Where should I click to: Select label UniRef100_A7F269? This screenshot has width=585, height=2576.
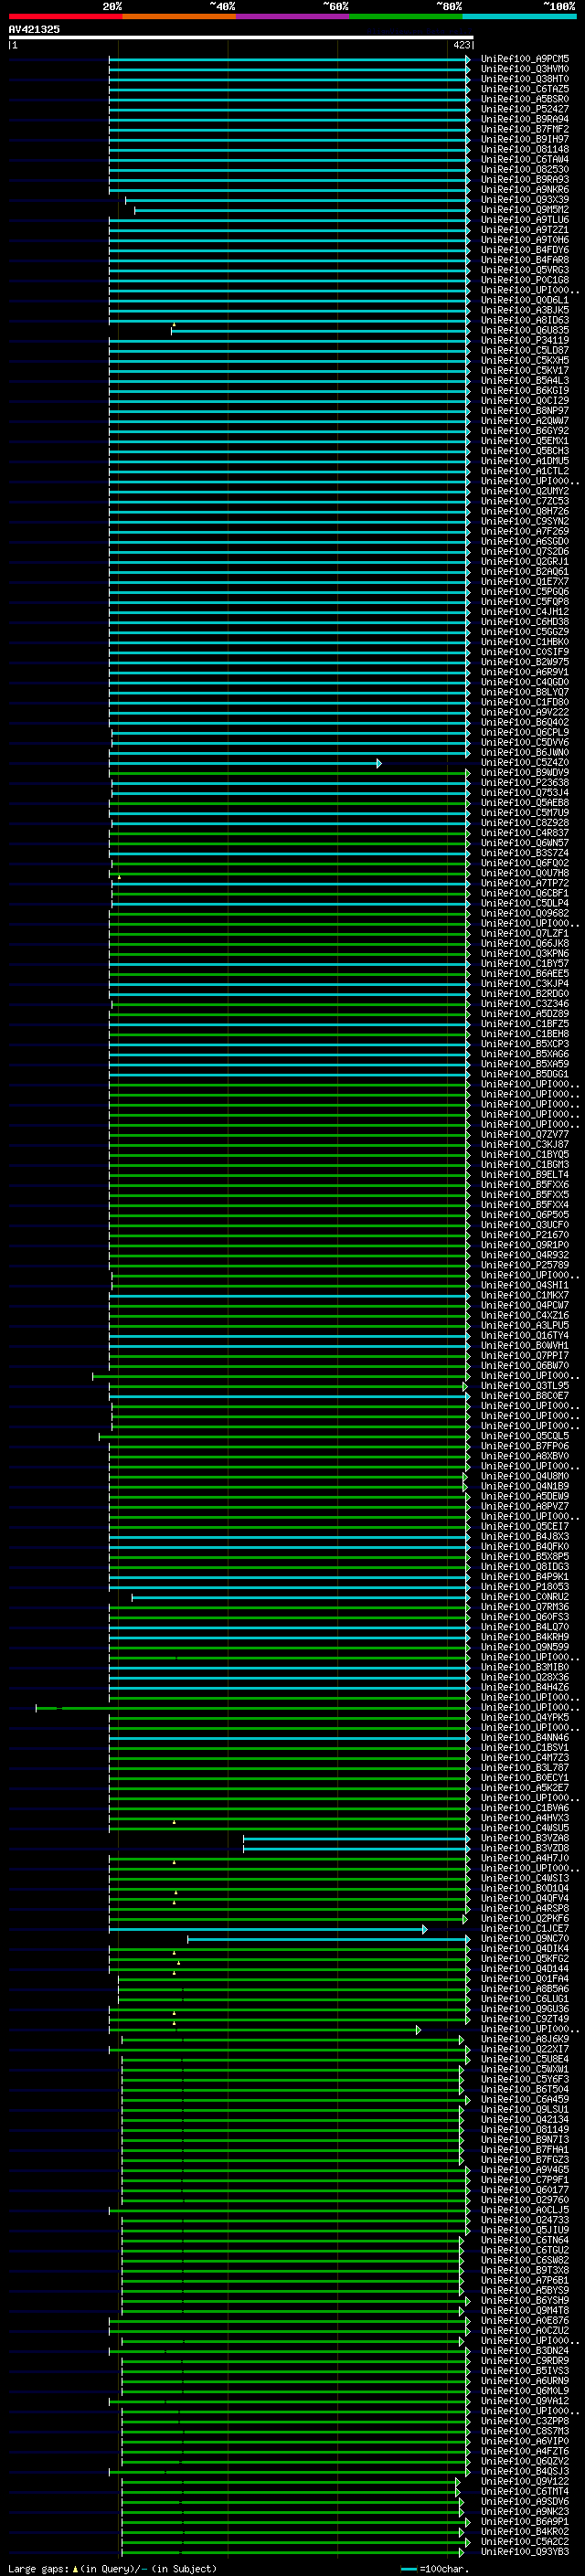pyautogui.click(x=525, y=531)
